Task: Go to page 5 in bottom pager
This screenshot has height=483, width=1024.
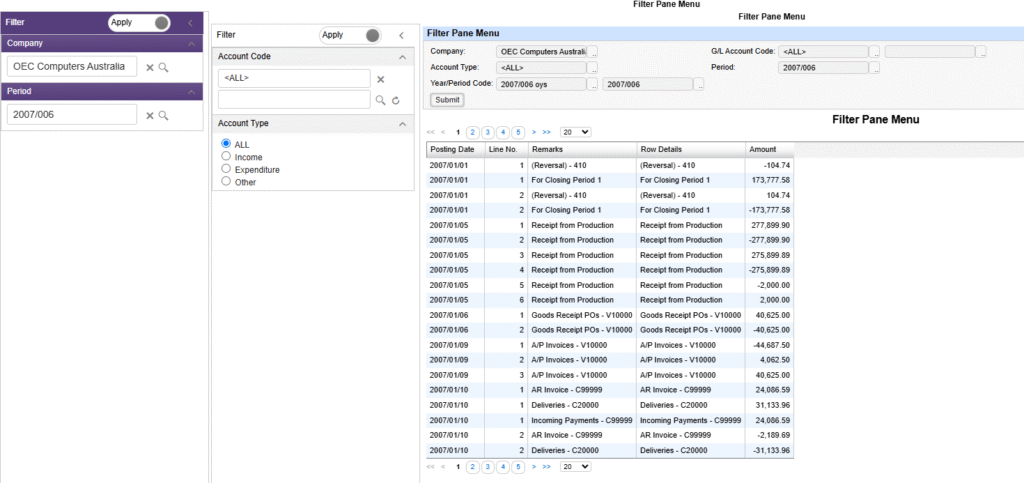Action: point(518,467)
